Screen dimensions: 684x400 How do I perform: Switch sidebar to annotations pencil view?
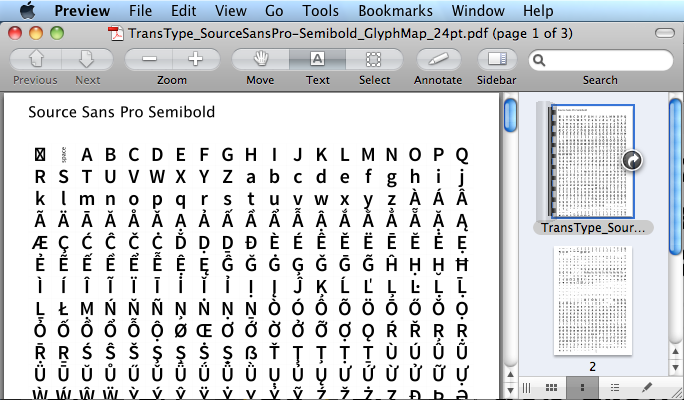647,387
